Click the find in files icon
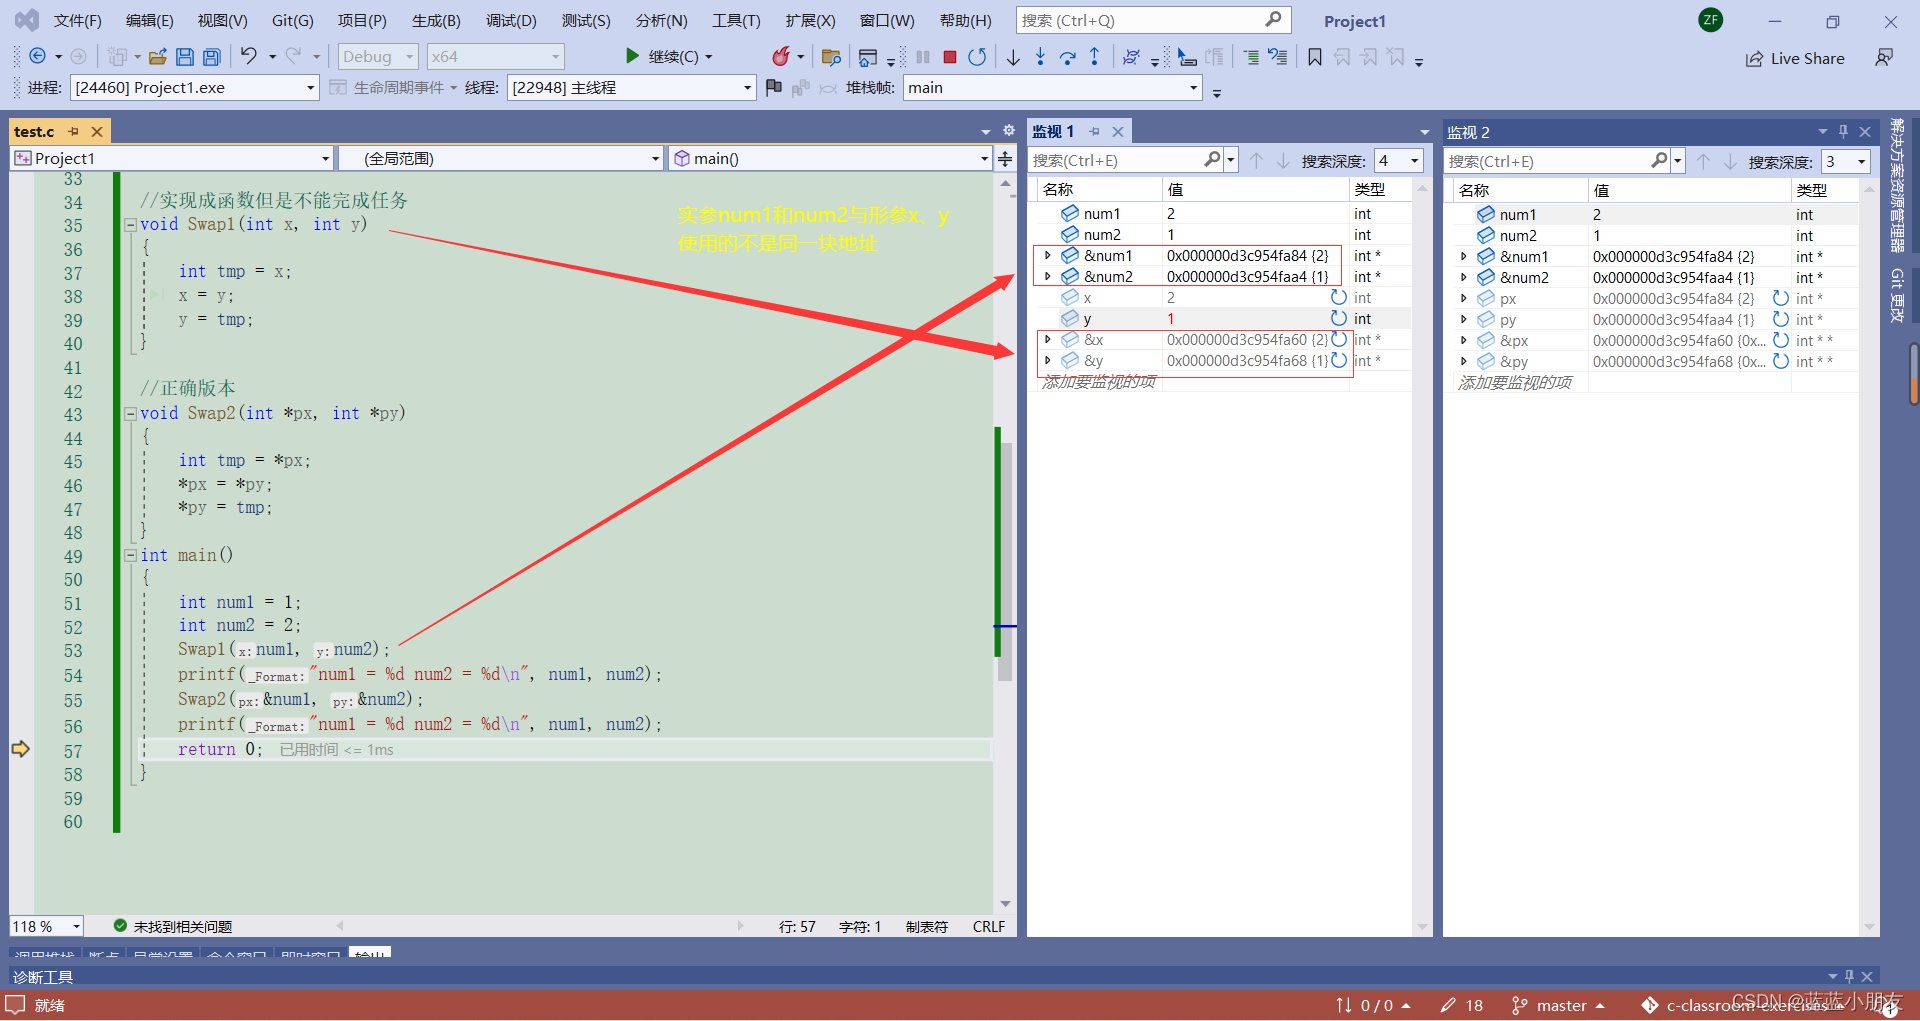 830,57
